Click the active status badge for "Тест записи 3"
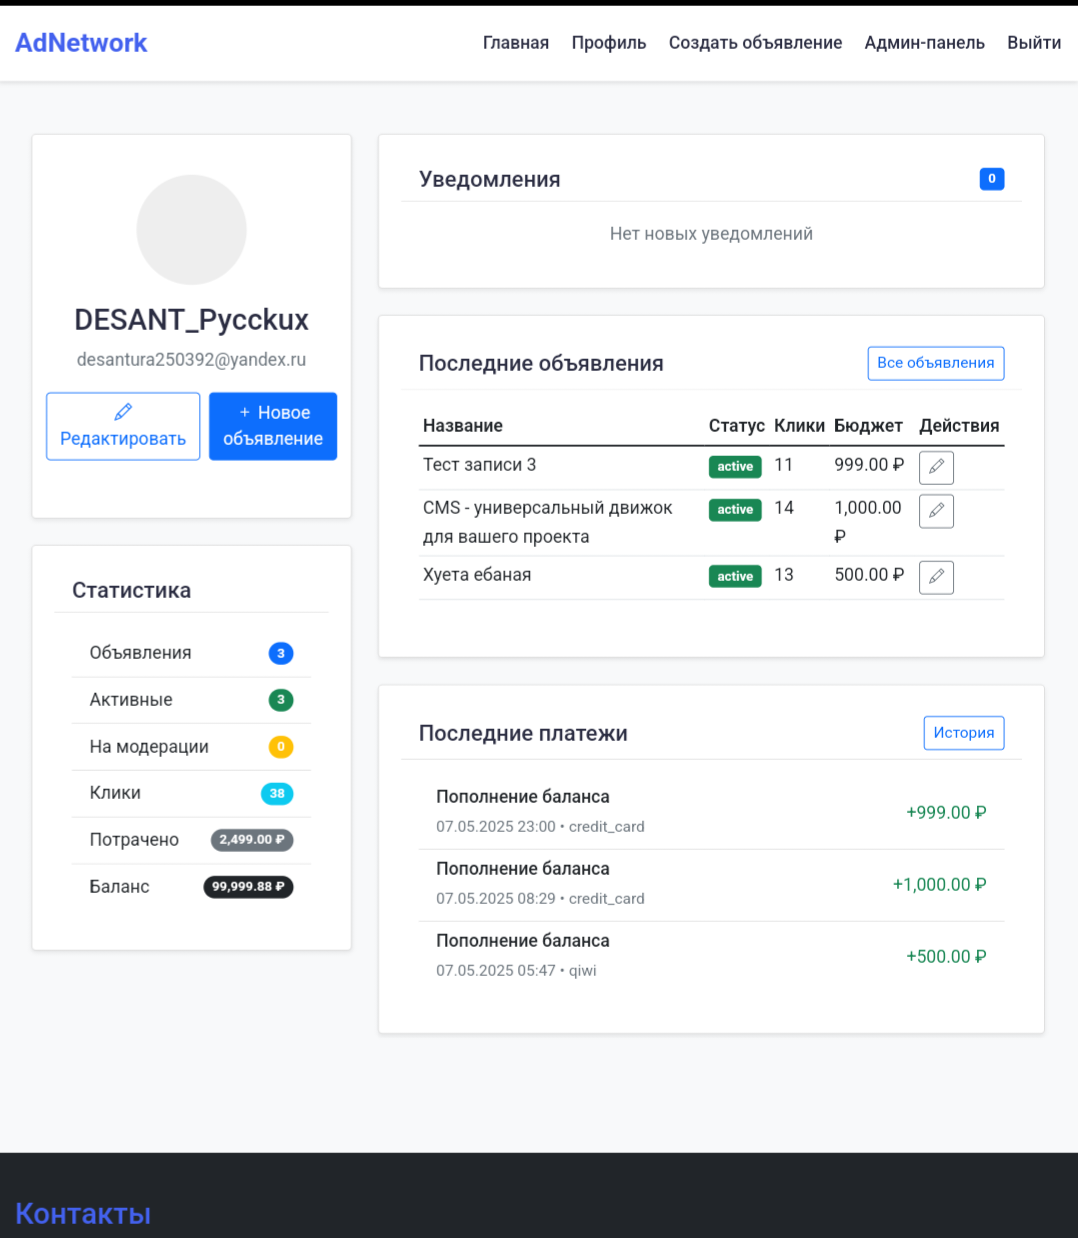1078x1238 pixels. pyautogui.click(x=735, y=467)
